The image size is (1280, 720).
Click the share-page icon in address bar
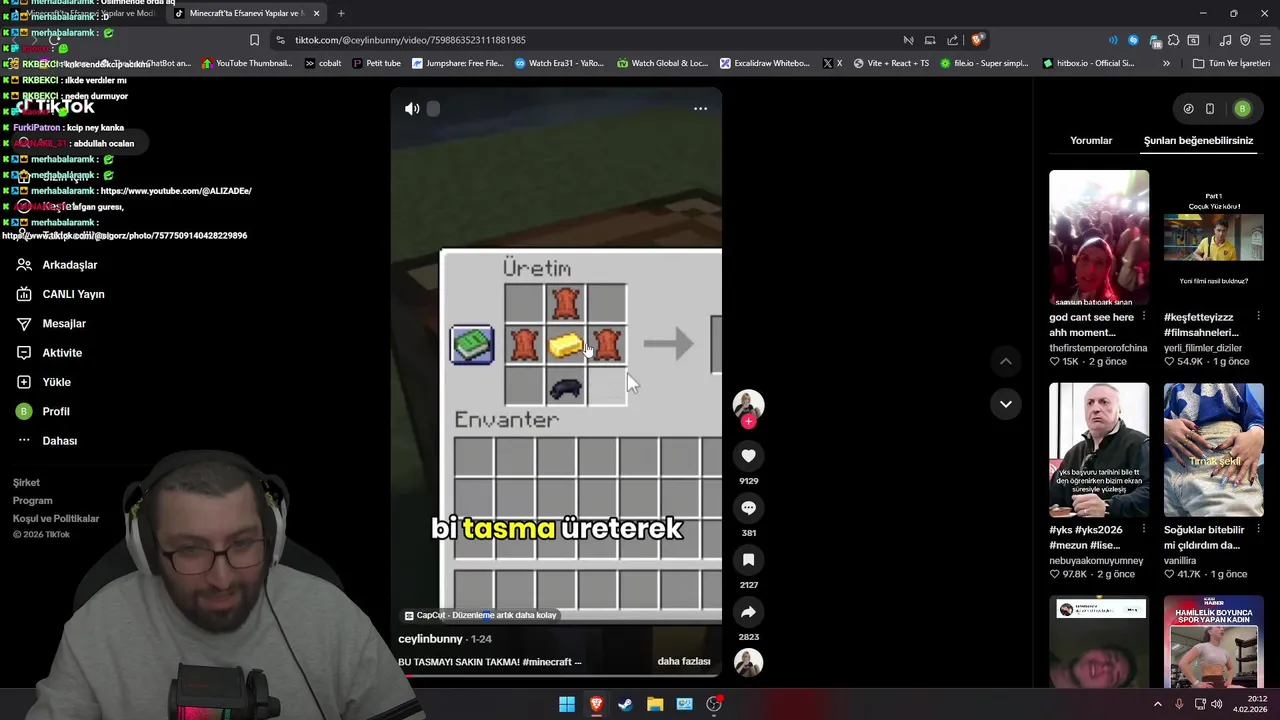point(952,40)
